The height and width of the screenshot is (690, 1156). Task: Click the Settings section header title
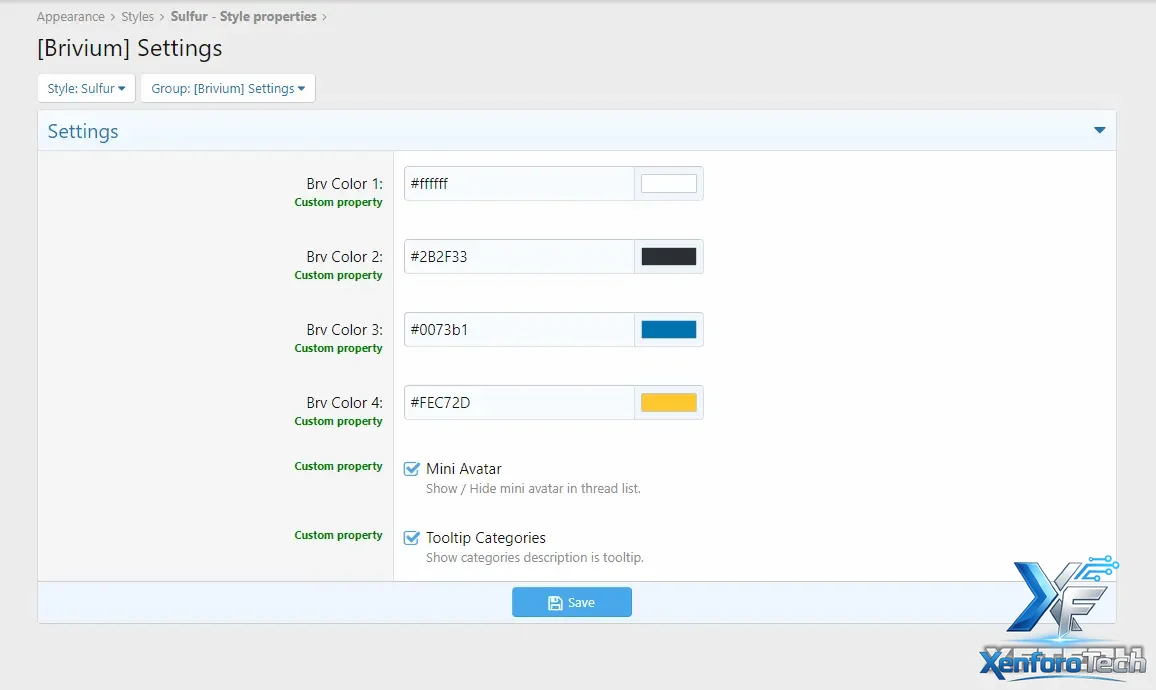83,131
